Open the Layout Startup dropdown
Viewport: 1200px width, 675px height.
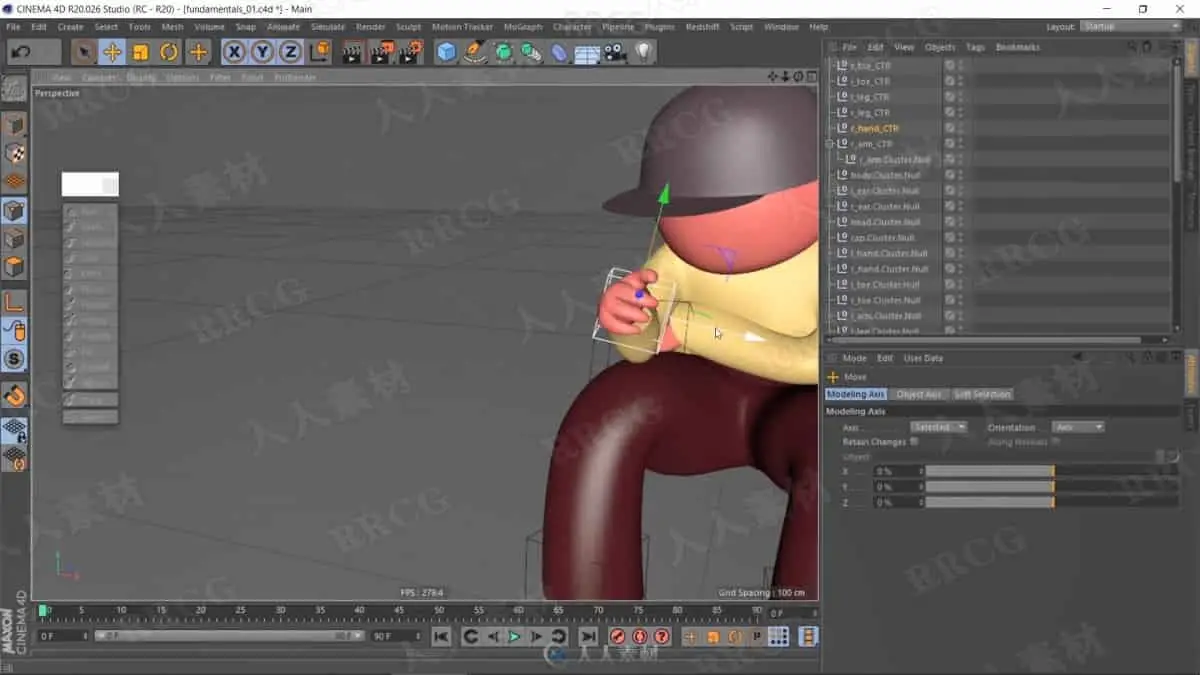click(1132, 26)
